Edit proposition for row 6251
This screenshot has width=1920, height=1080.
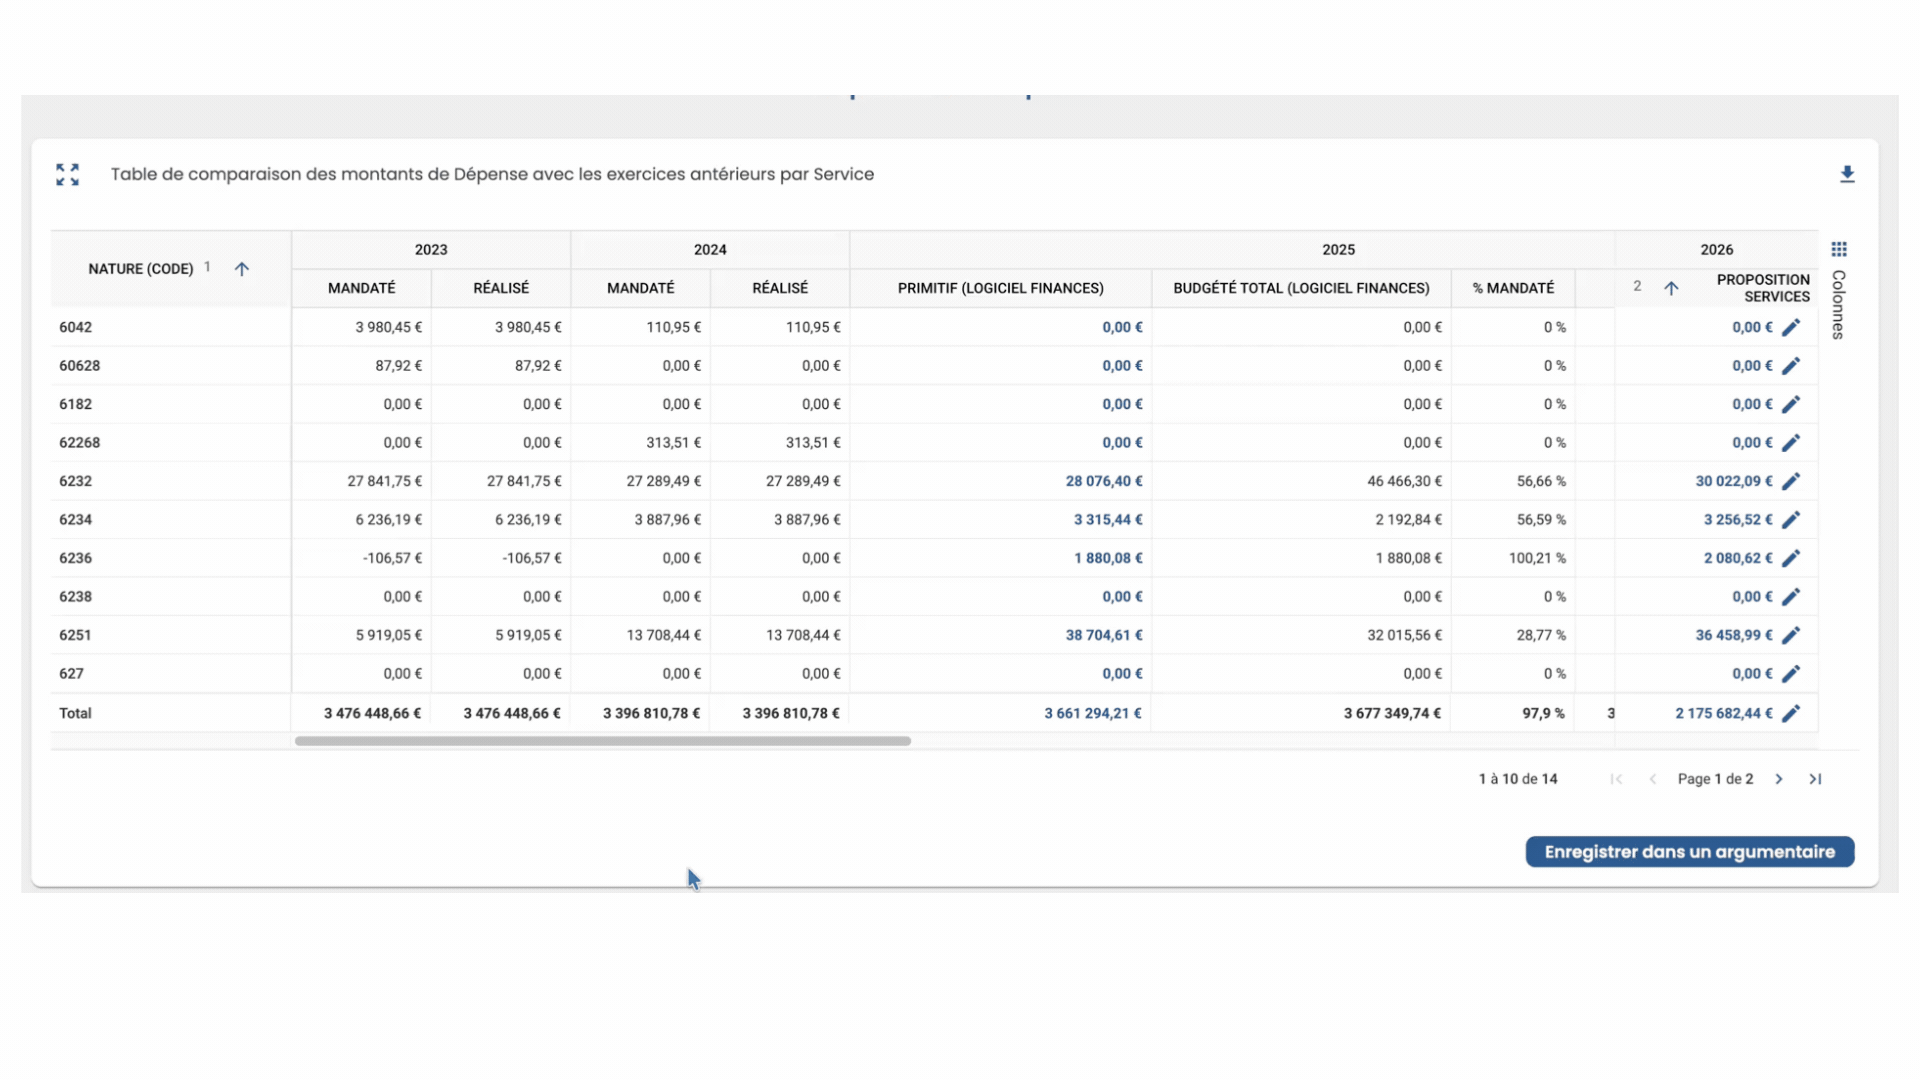[x=1791, y=635]
